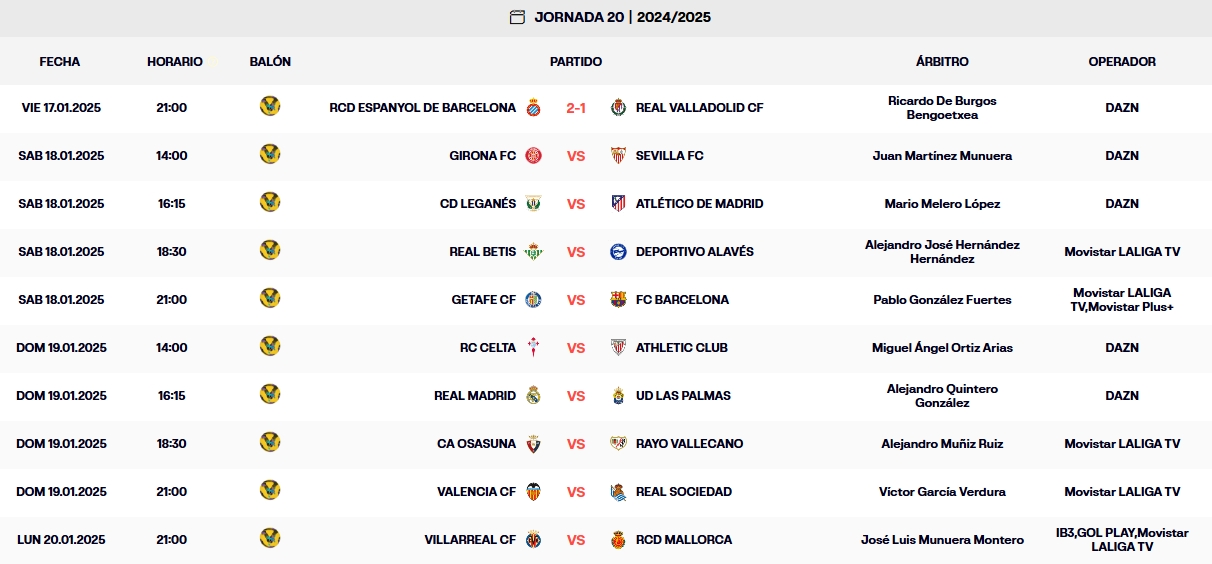Click the Real Sociedad crest

tap(618, 492)
